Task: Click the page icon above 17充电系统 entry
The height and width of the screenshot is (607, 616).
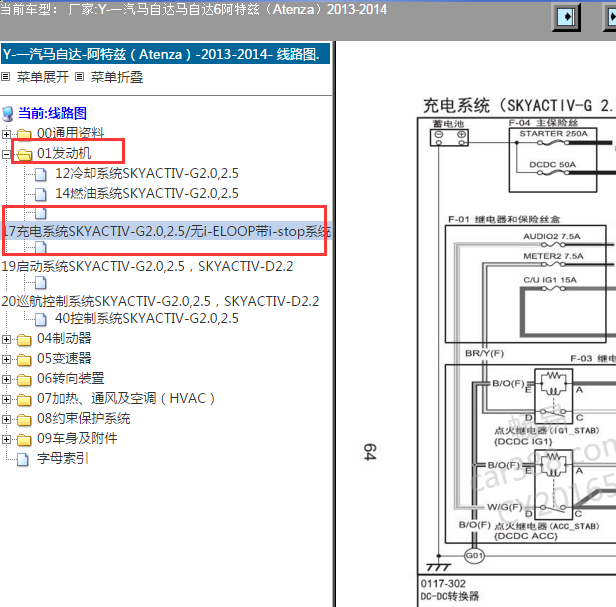Action: click(x=40, y=213)
